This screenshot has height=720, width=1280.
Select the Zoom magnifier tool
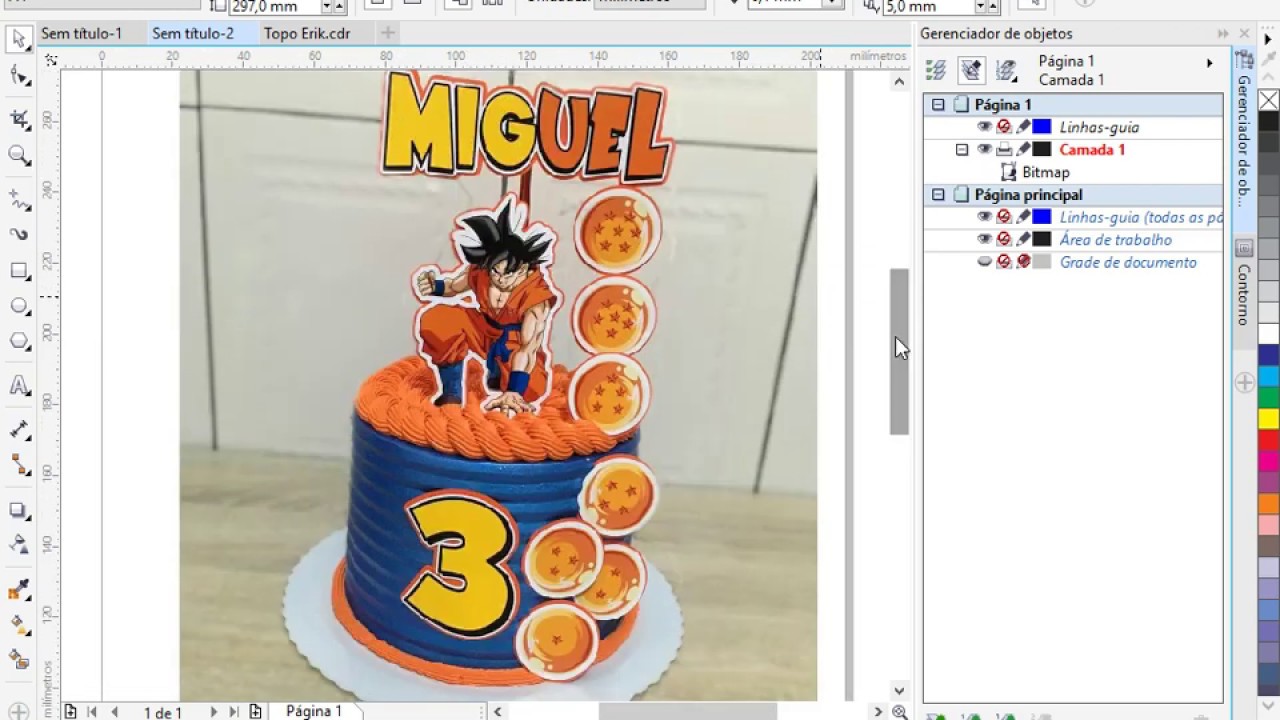click(x=19, y=155)
